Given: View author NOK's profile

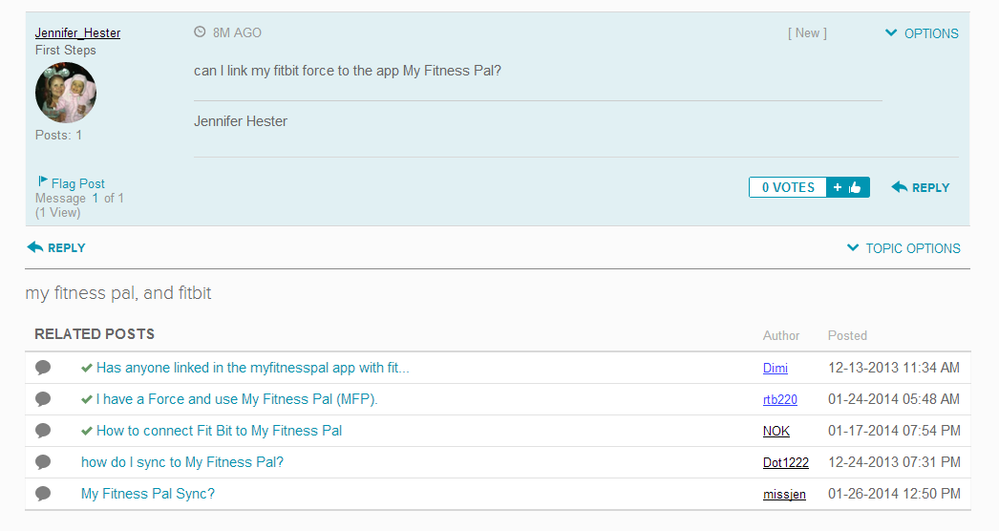Looking at the screenshot, I should tap(776, 431).
